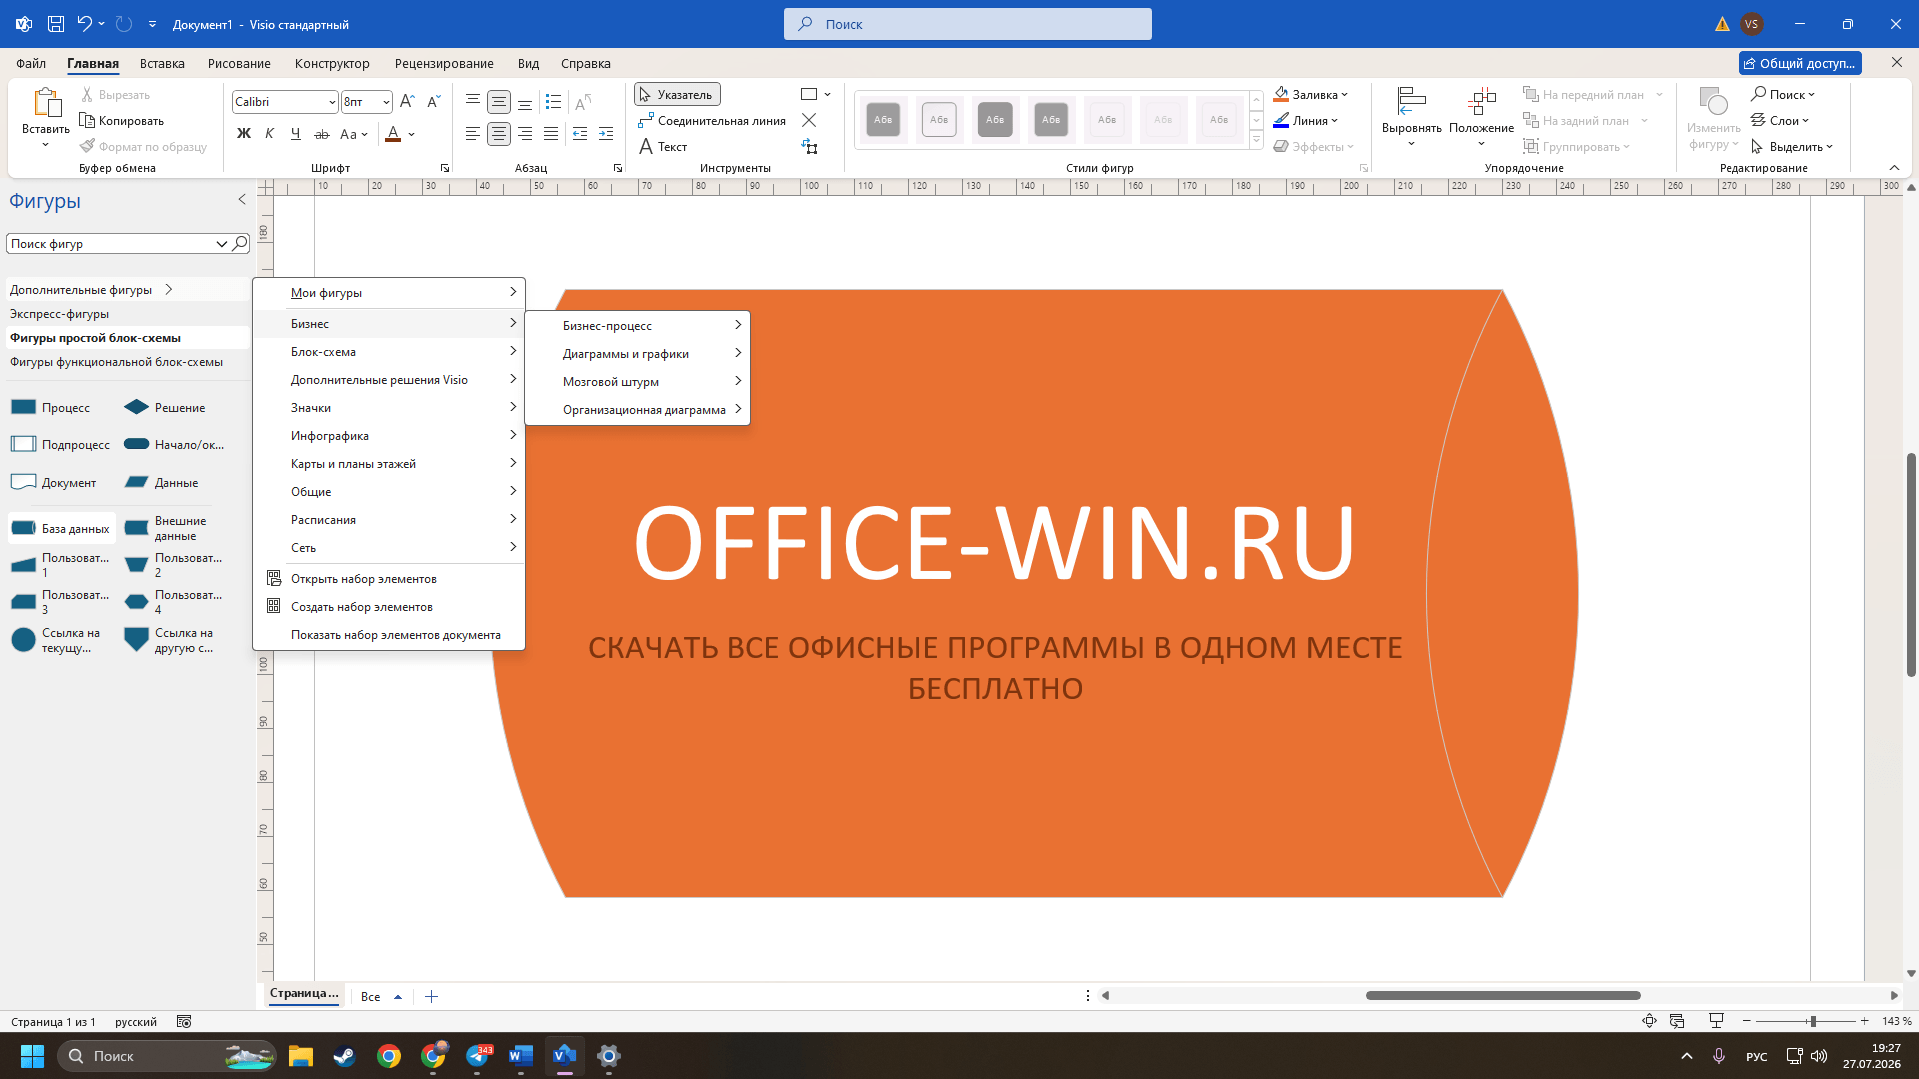The image size is (1919, 1079).
Task: Collapse the Shapes (Фигуры) panel
Action: pyautogui.click(x=242, y=200)
